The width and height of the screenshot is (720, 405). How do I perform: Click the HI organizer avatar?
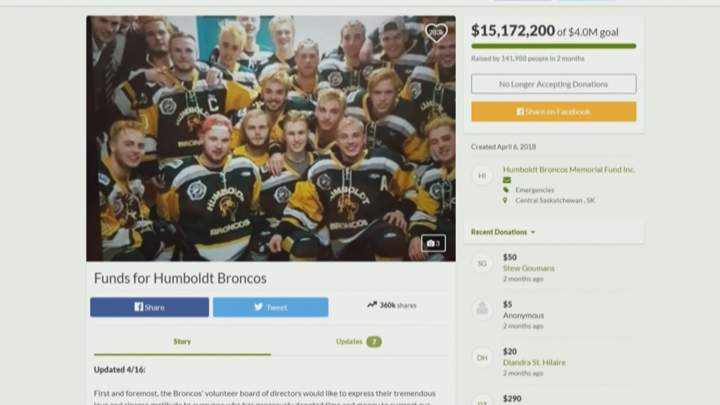482,175
